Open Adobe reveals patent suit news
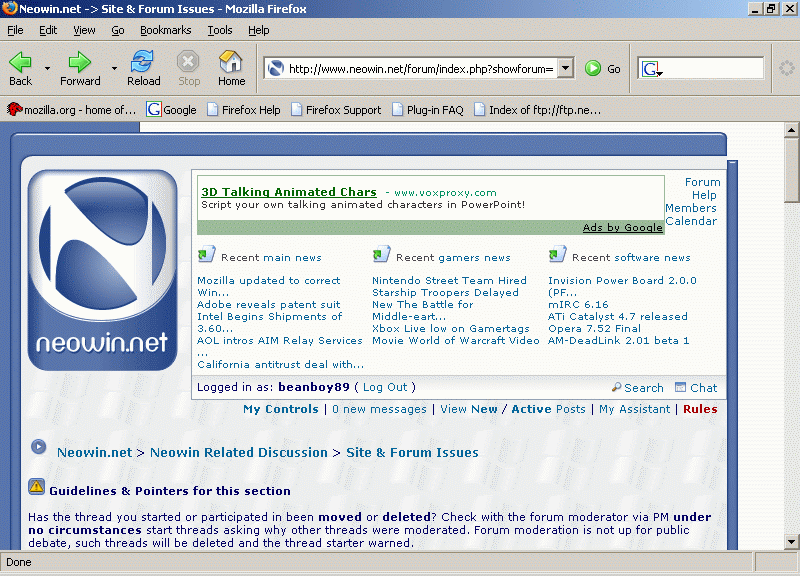Viewport: 800px width, 576px height. pyautogui.click(x=268, y=305)
